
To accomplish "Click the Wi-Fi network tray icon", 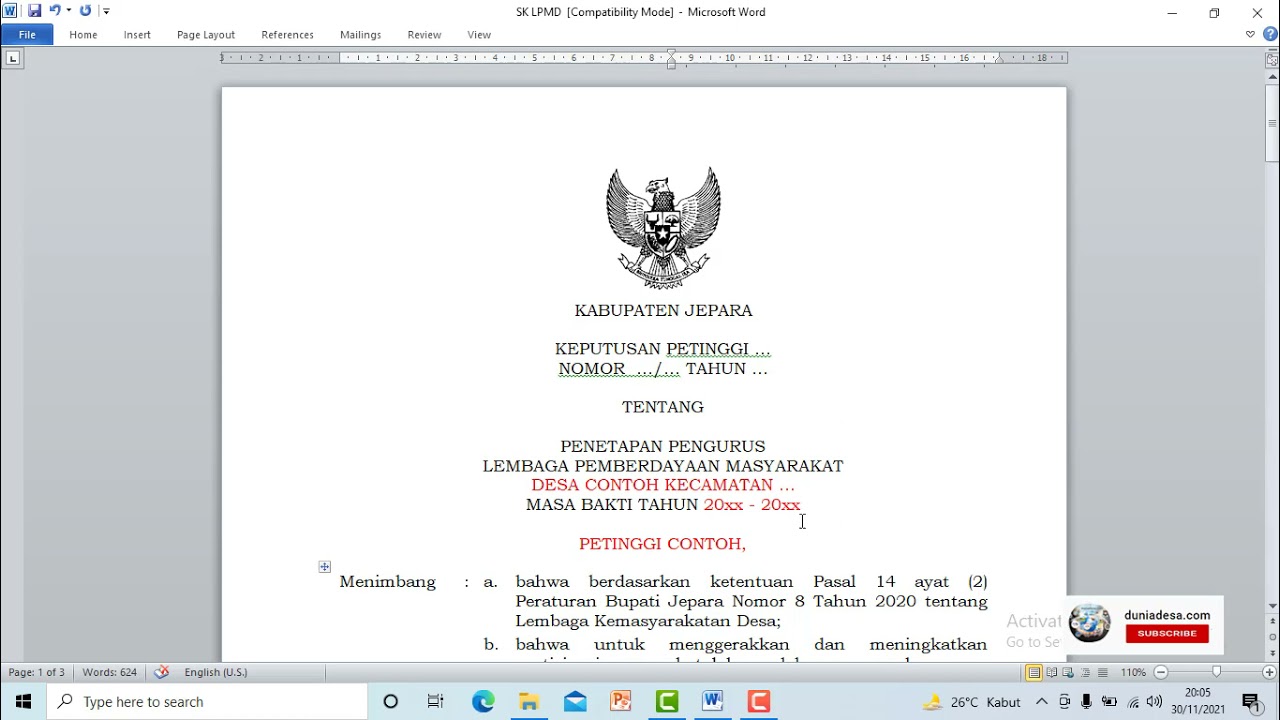I will (1132, 702).
